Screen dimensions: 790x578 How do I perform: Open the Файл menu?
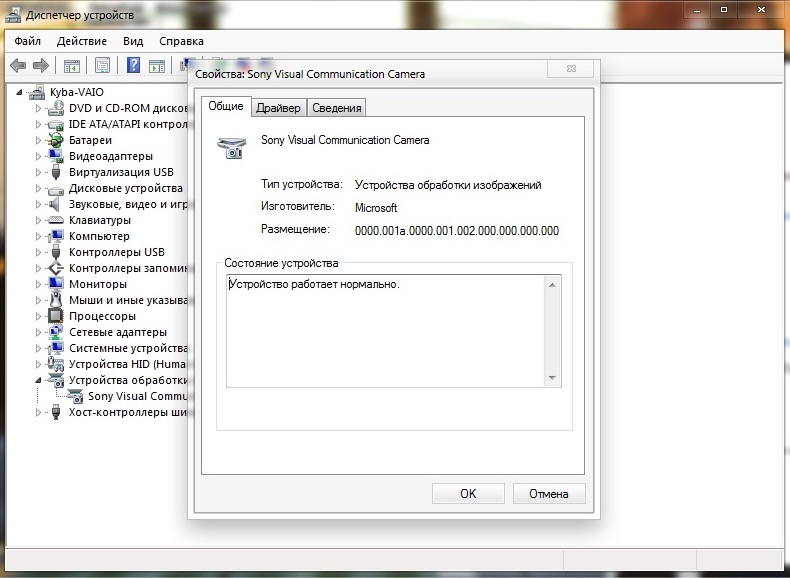click(x=27, y=41)
